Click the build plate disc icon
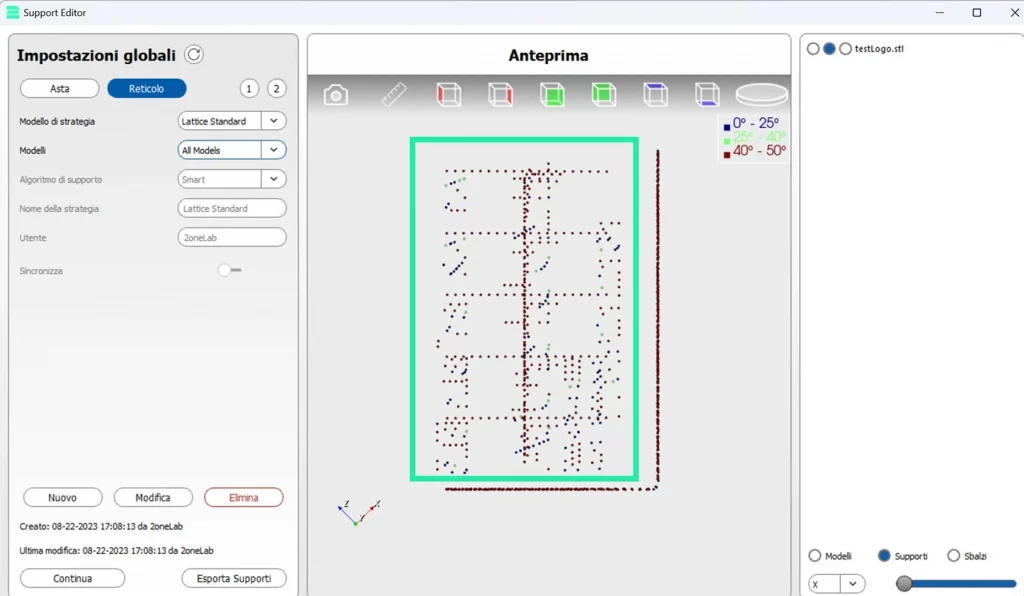 tap(761, 95)
